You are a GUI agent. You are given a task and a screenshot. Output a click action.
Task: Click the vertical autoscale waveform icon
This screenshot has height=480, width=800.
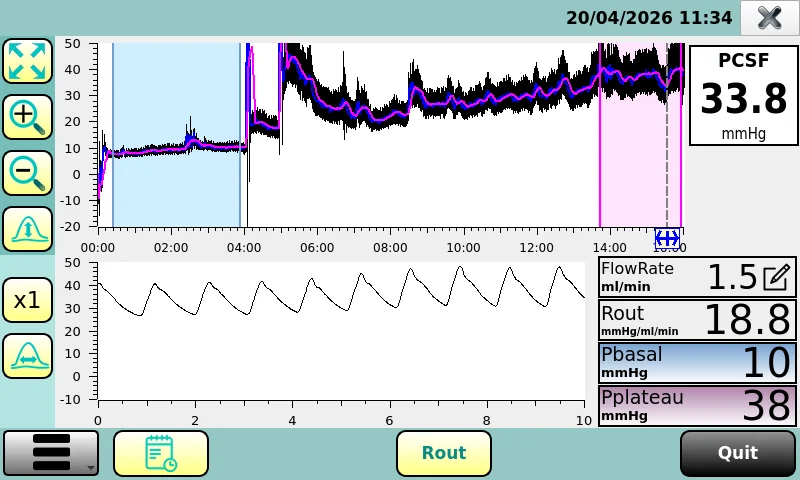click(x=28, y=230)
